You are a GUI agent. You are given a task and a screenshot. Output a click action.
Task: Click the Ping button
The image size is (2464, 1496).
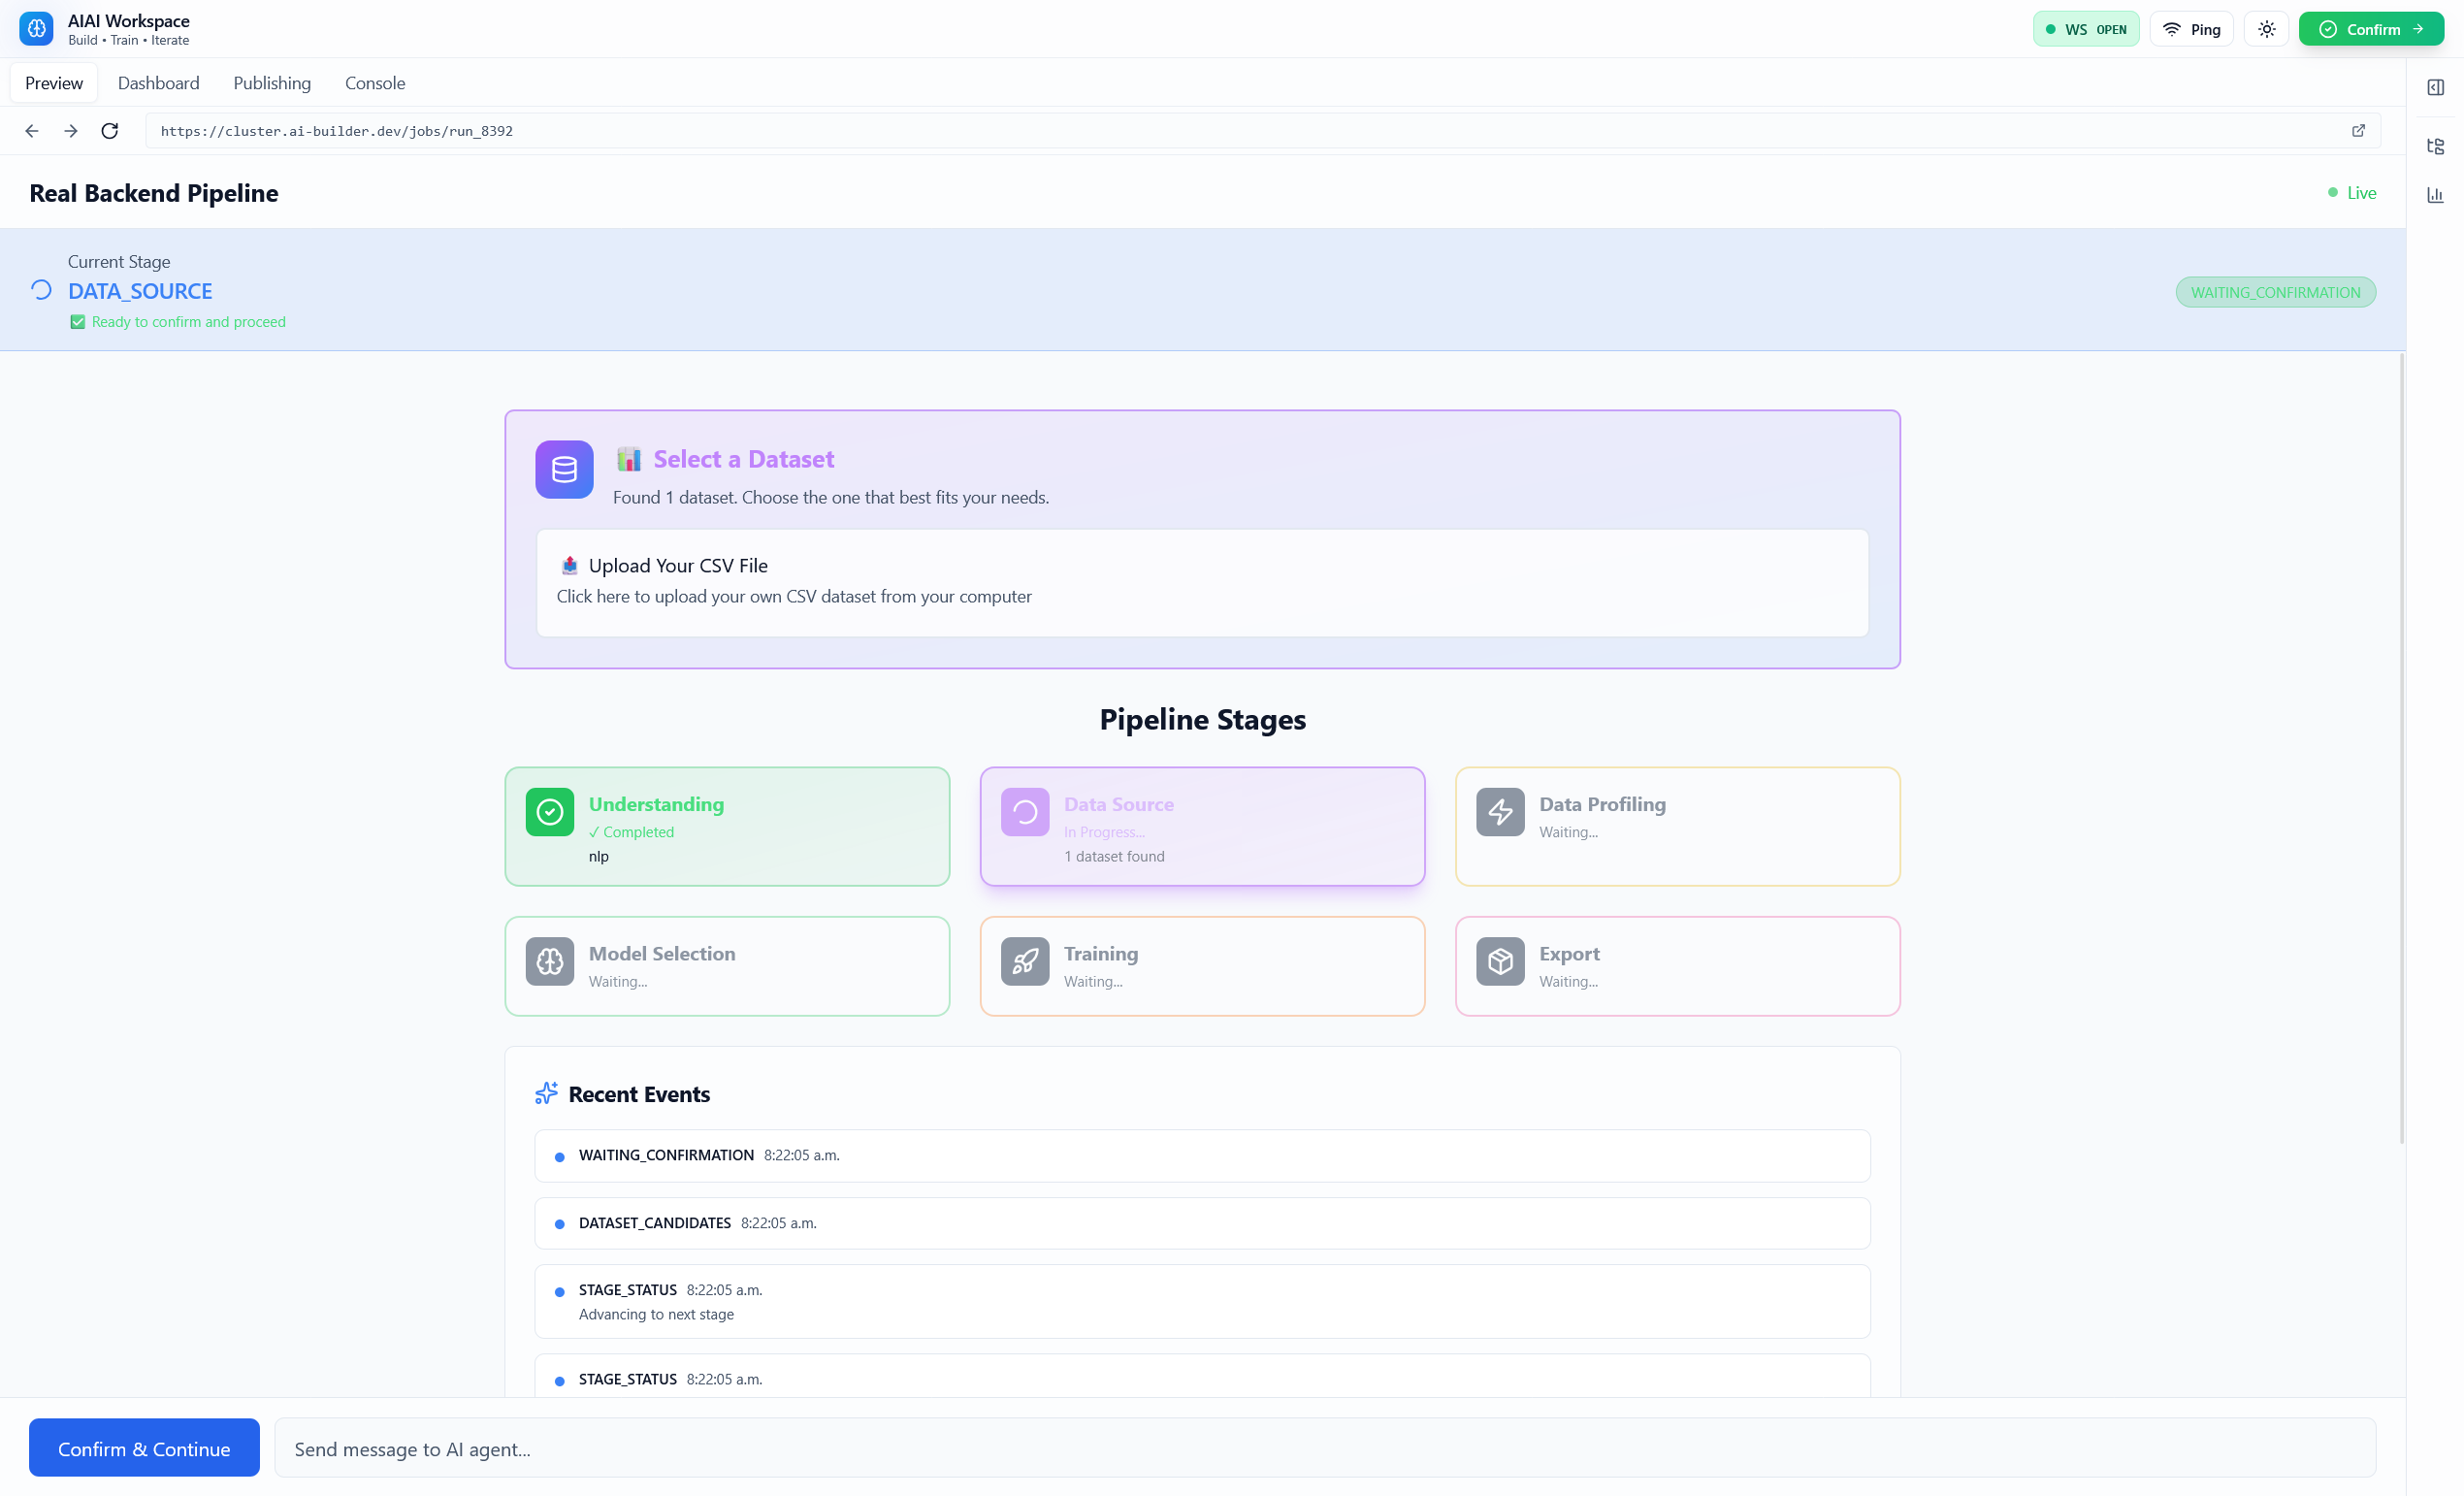coord(2192,29)
